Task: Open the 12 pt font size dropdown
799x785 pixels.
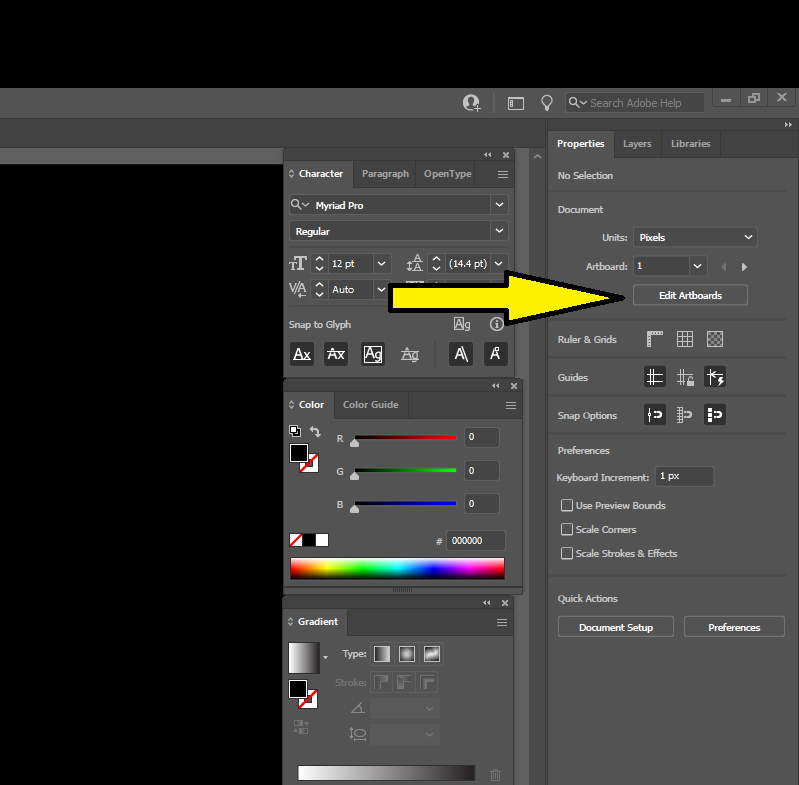Action: (x=381, y=263)
